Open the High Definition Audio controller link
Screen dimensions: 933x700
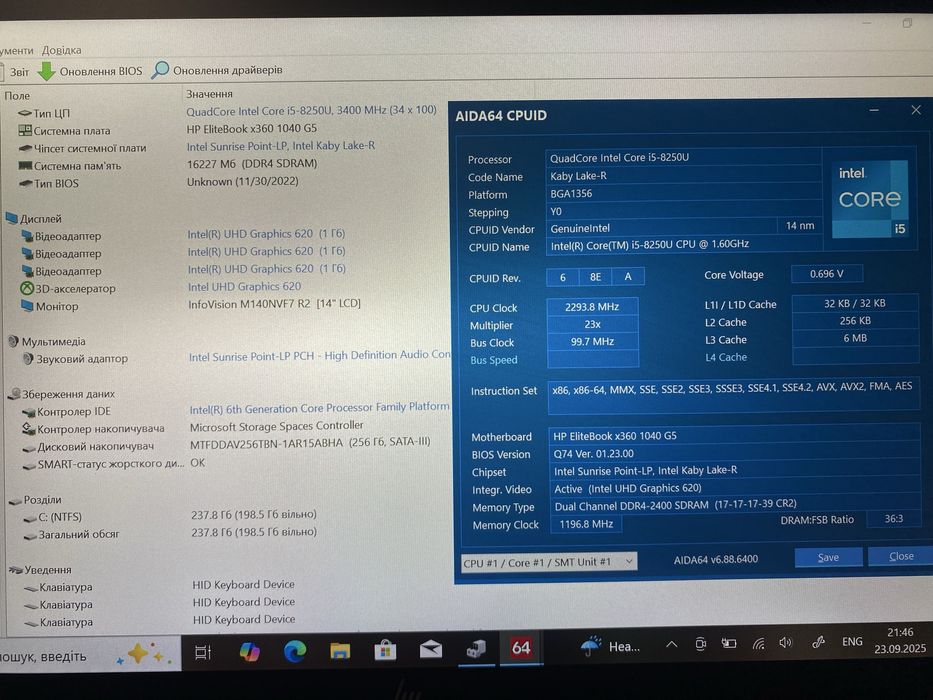(320, 356)
